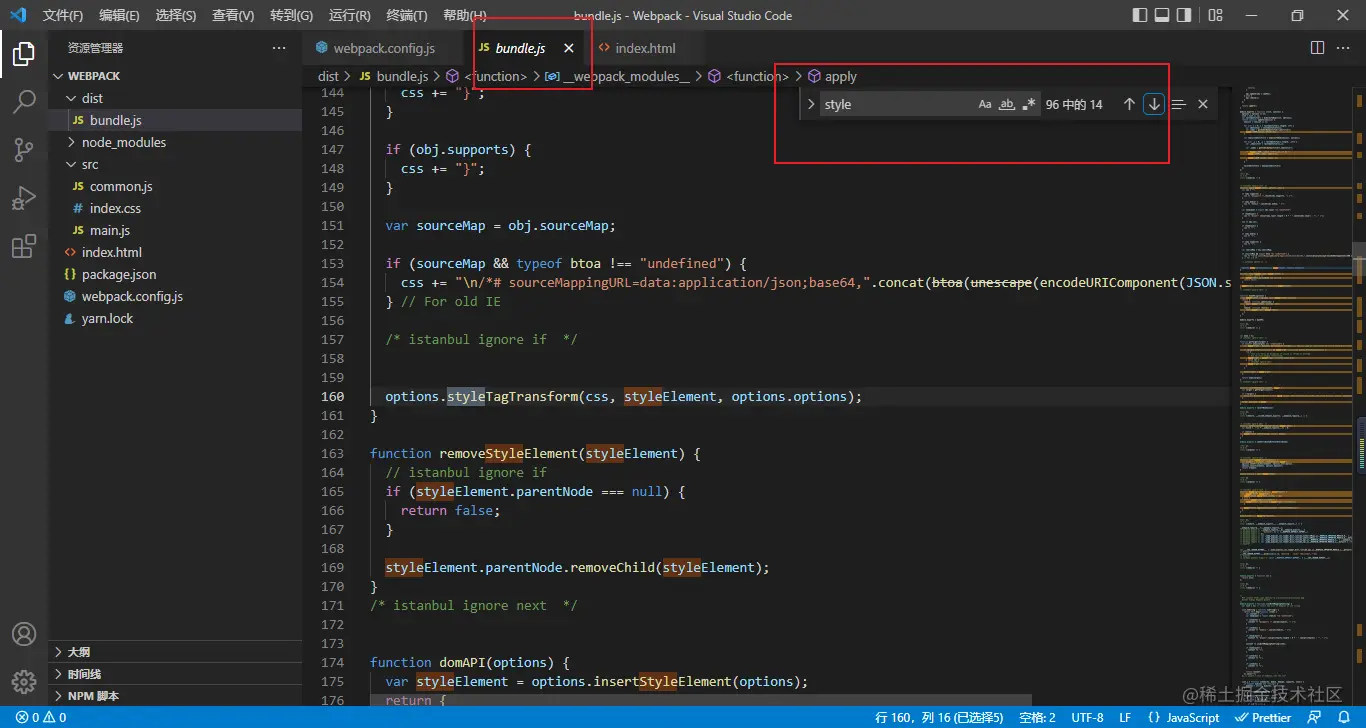Select __webpack_modules__ in the breadcrumb
This screenshot has height=728, width=1366.
coord(626,76)
